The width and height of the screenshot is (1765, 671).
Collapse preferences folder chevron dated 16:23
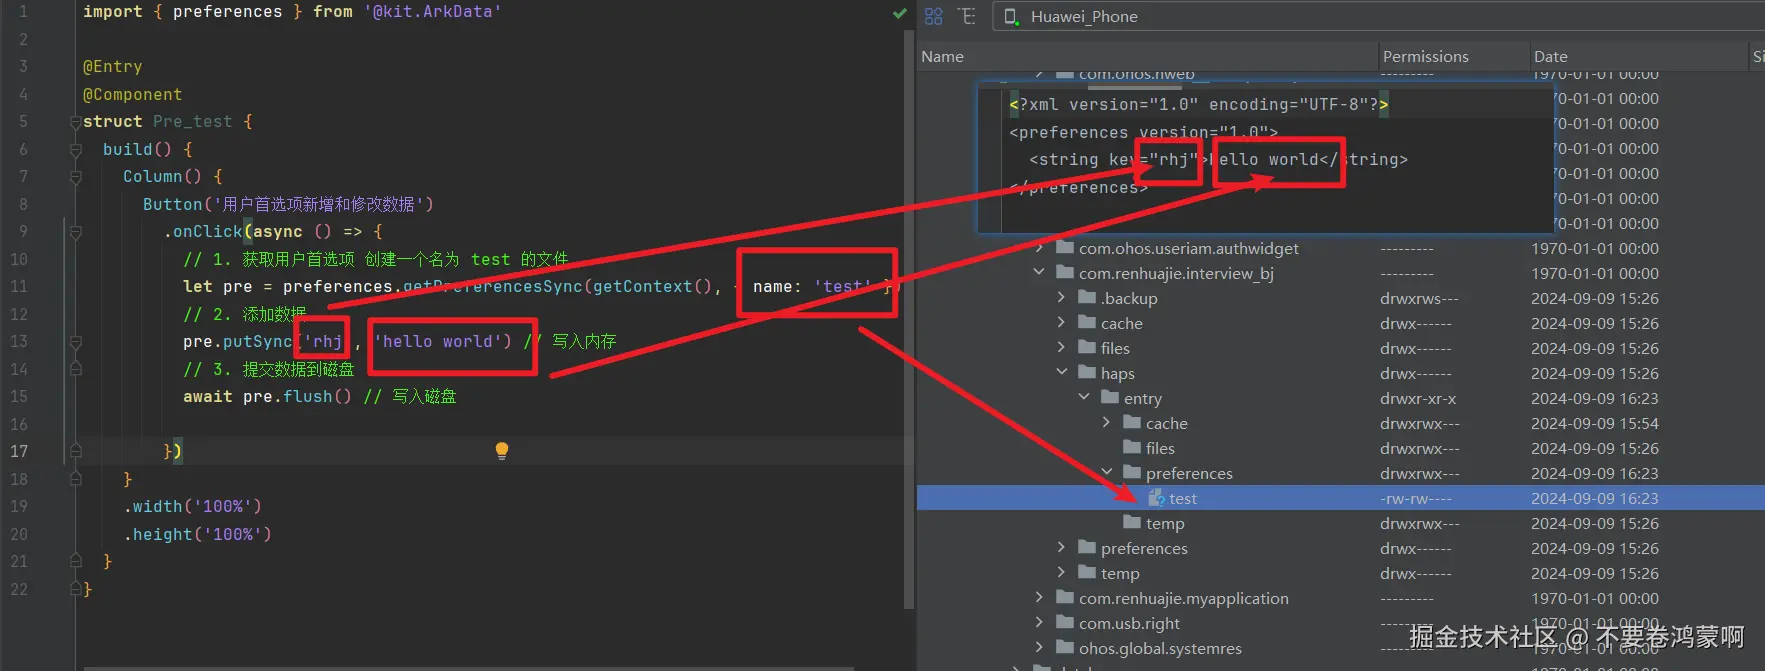pyautogui.click(x=1106, y=473)
